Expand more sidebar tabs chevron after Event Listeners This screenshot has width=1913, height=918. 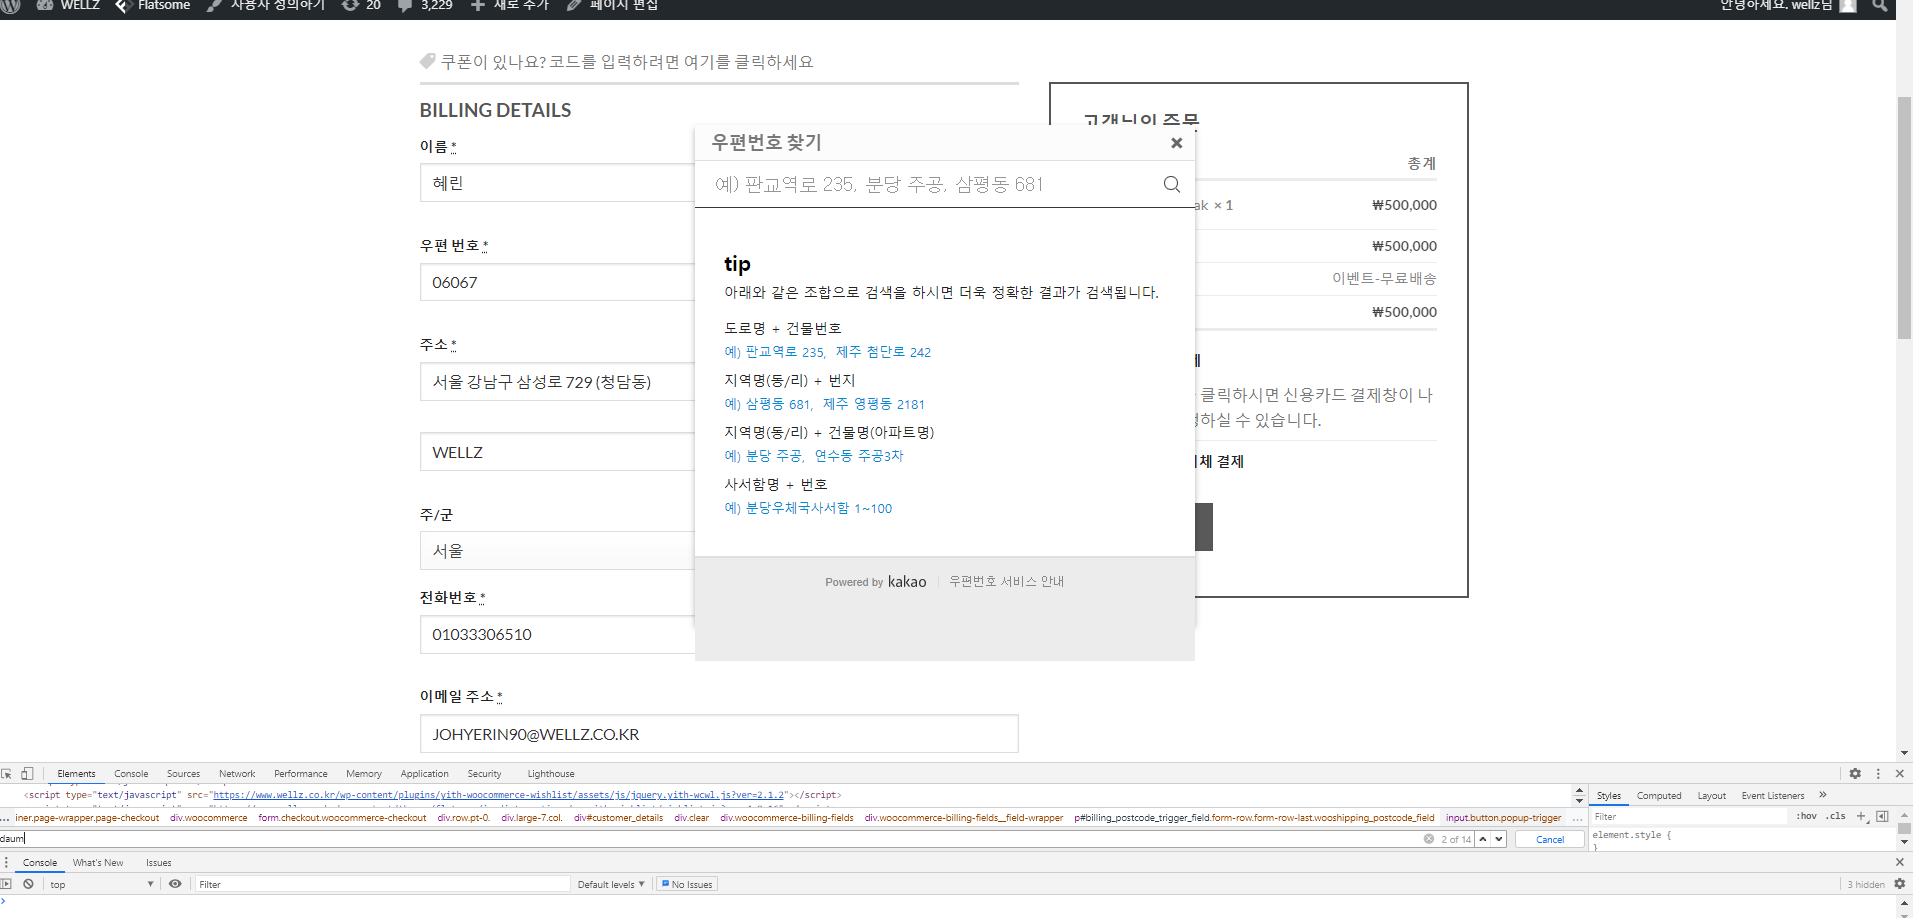tap(1823, 795)
